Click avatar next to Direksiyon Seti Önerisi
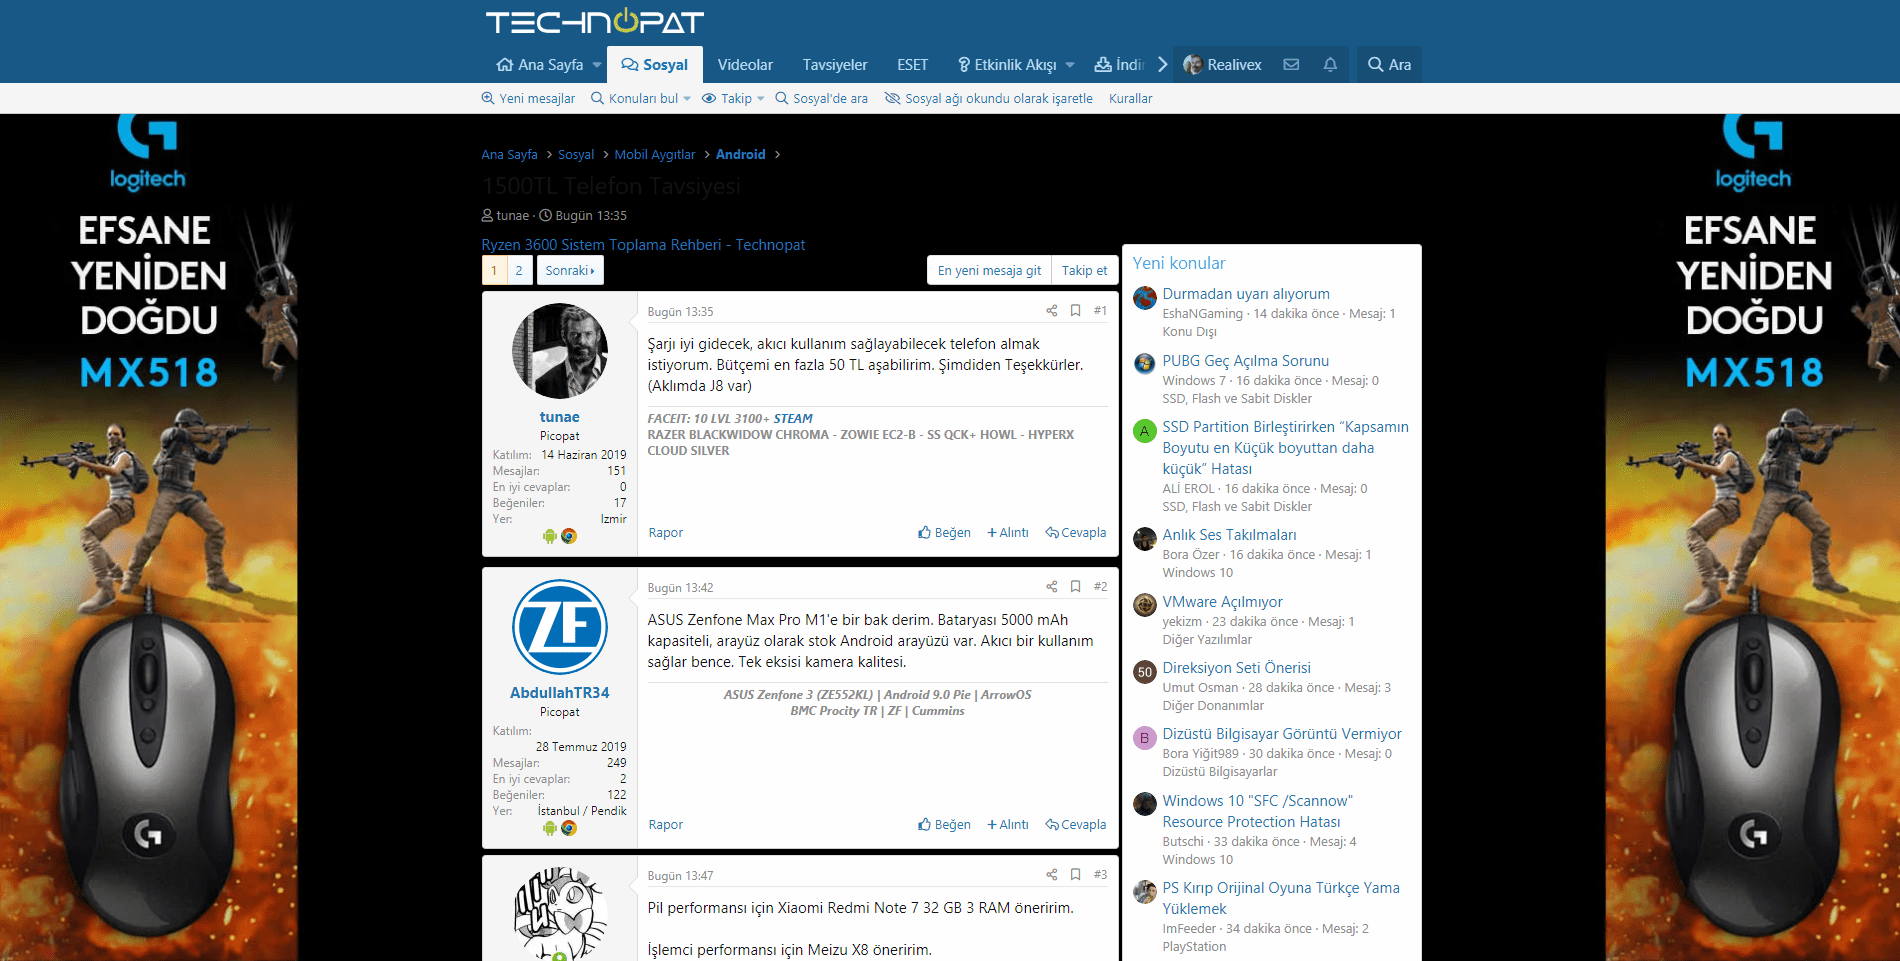1900x961 pixels. pyautogui.click(x=1145, y=672)
